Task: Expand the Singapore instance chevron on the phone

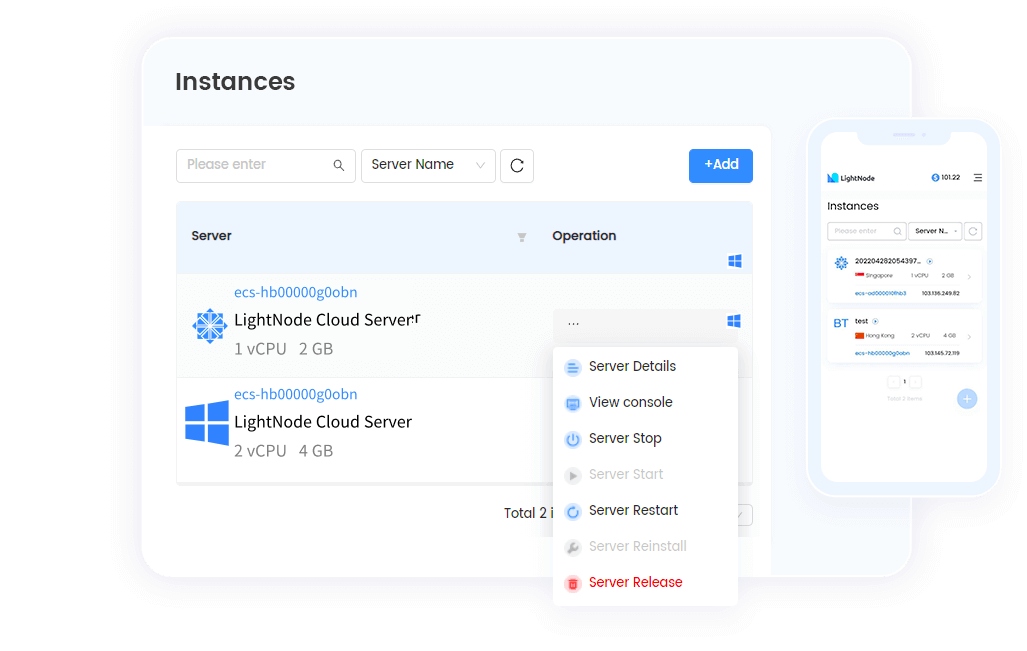Action: [x=969, y=277]
